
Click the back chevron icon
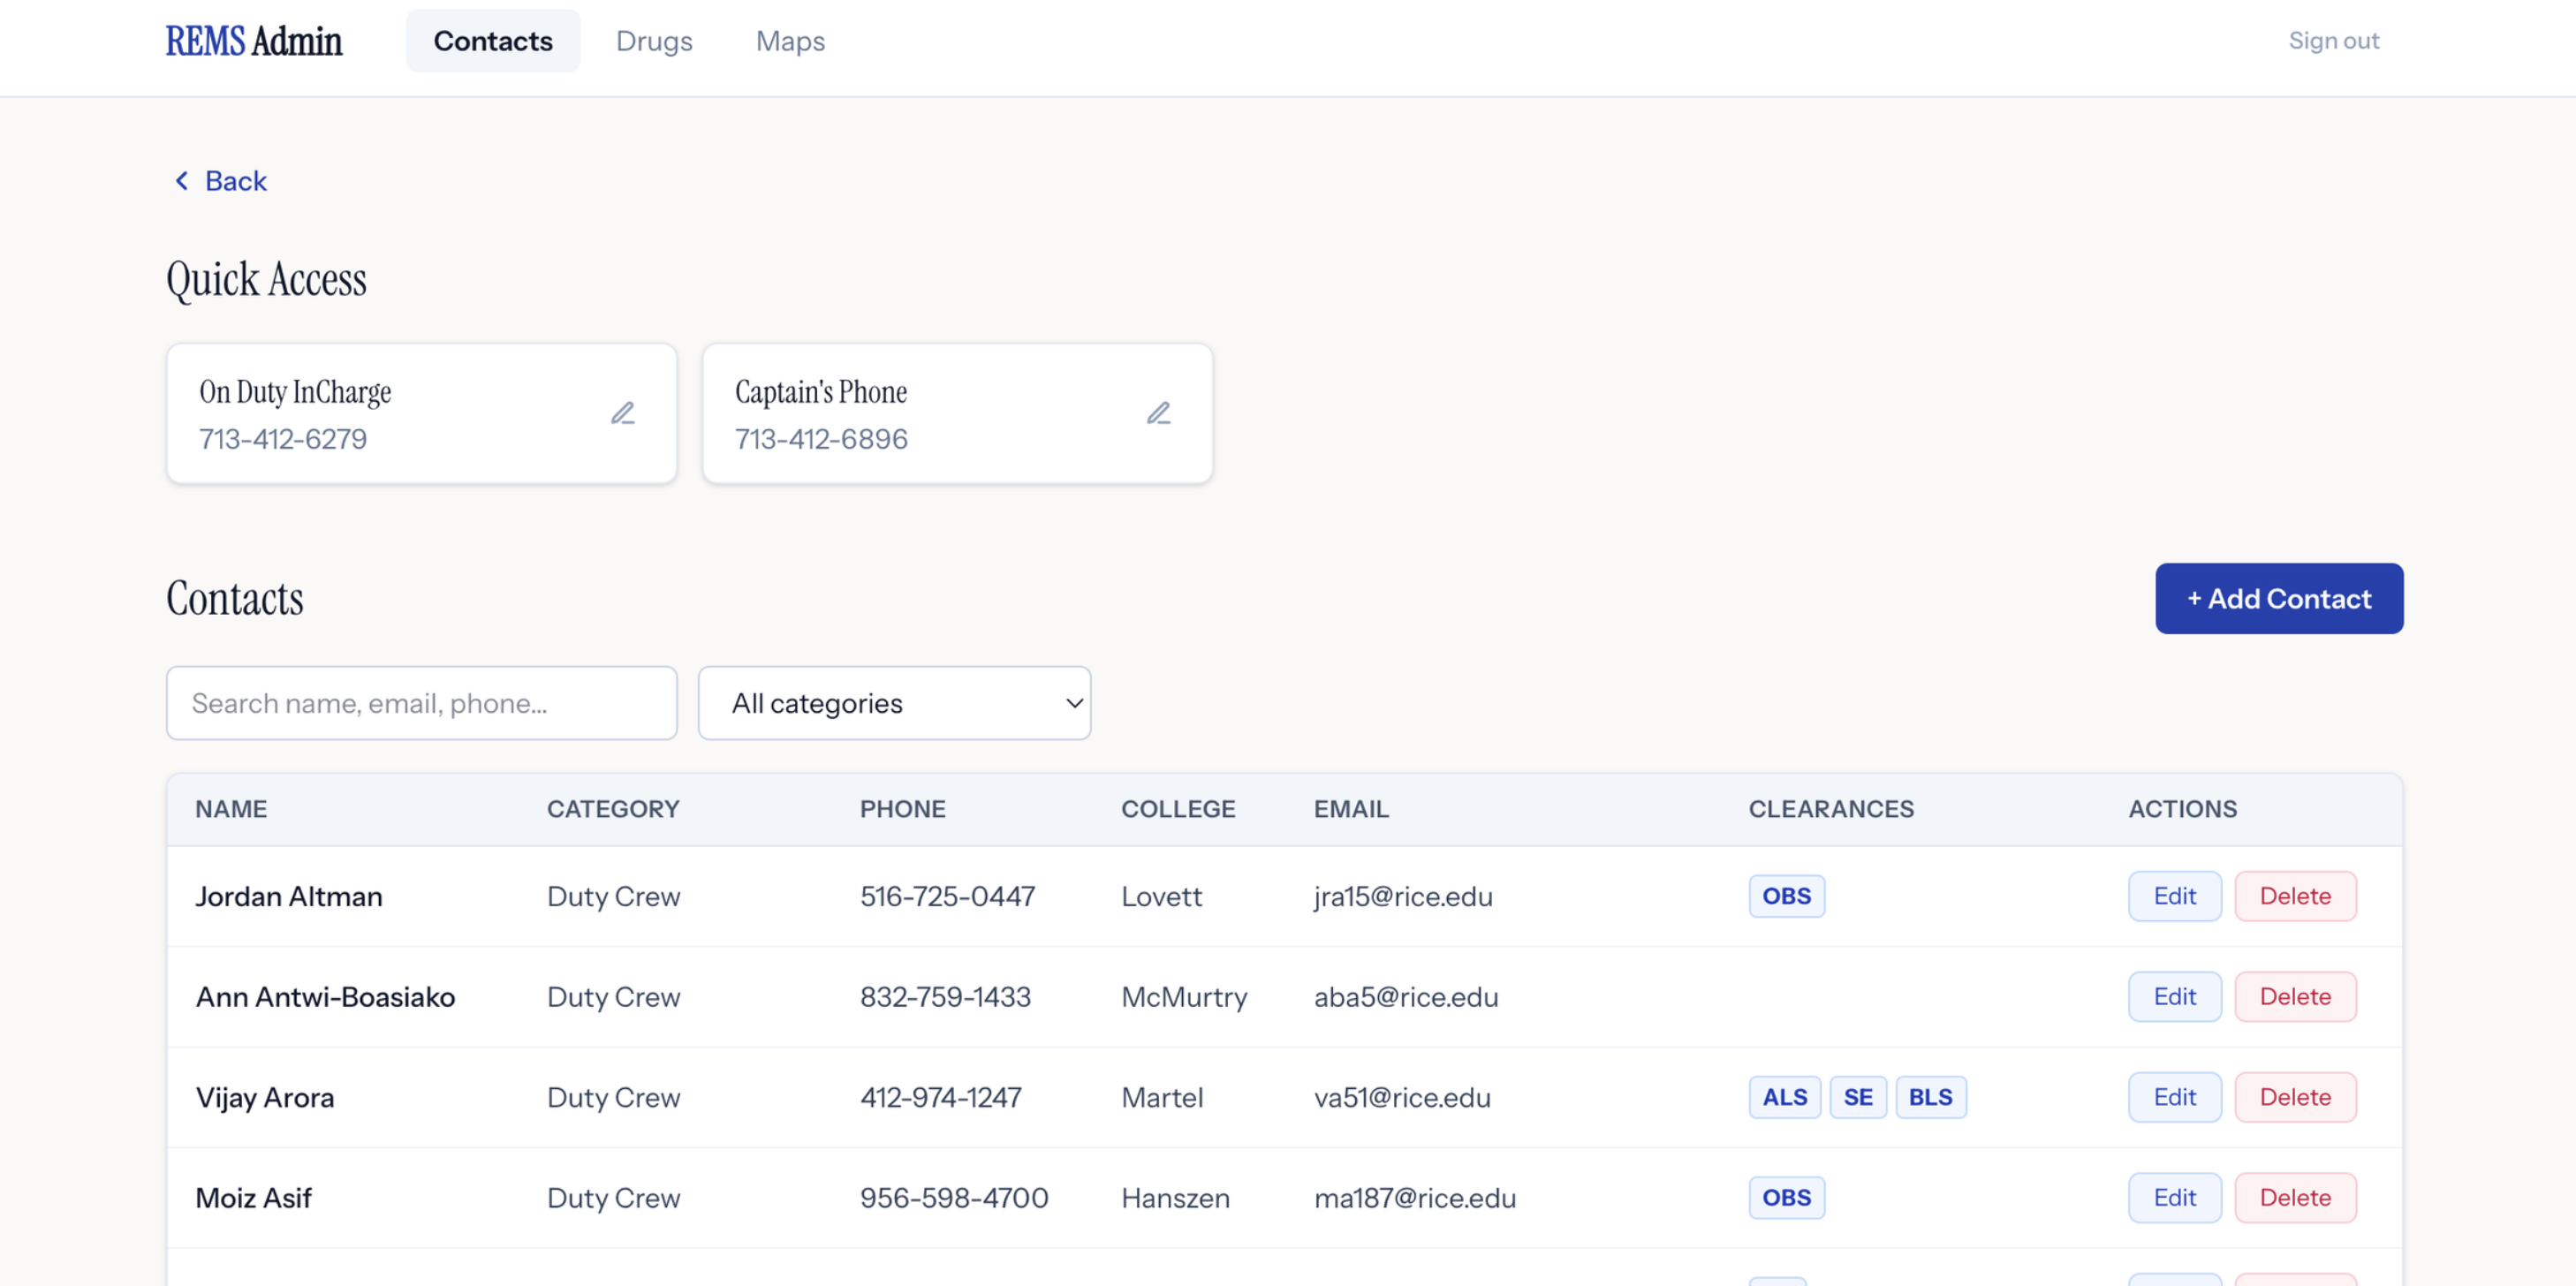(181, 181)
